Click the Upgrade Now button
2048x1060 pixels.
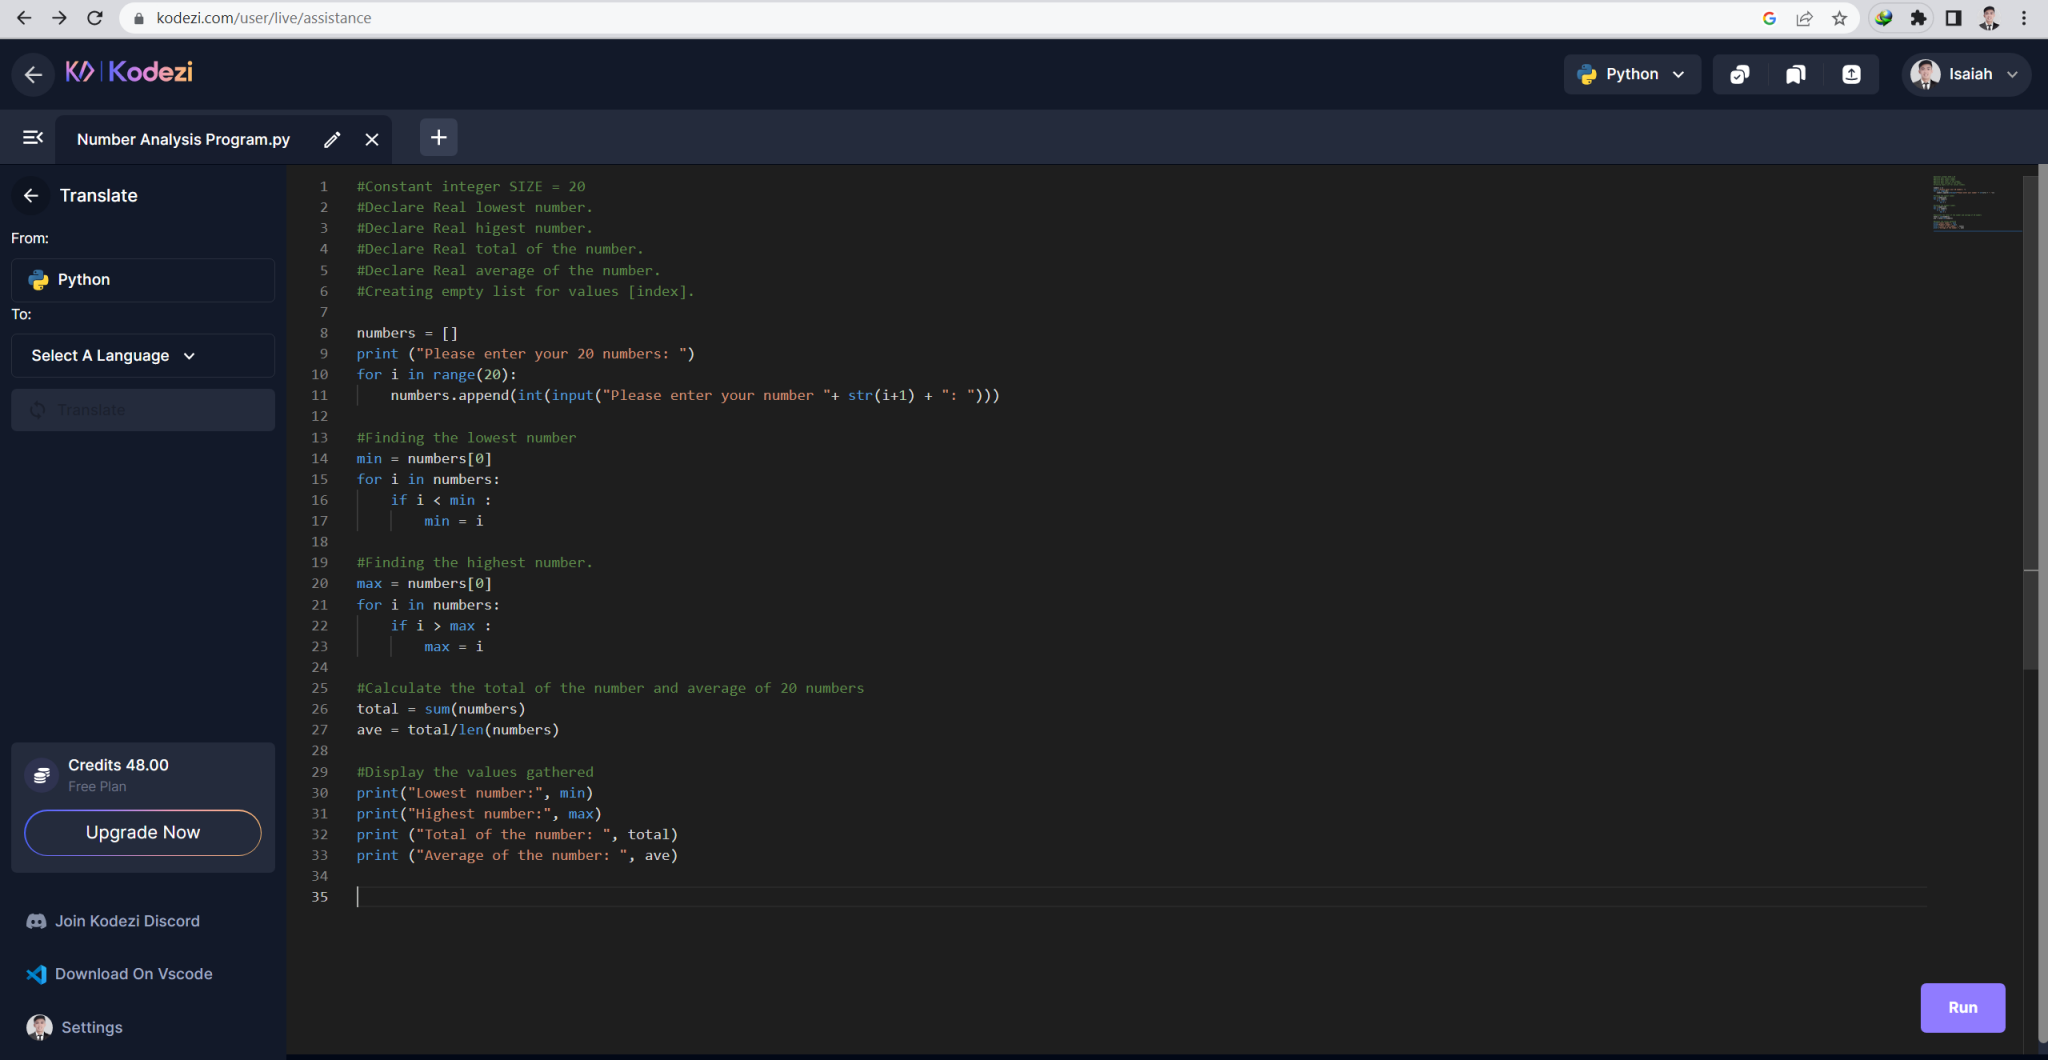pos(143,833)
